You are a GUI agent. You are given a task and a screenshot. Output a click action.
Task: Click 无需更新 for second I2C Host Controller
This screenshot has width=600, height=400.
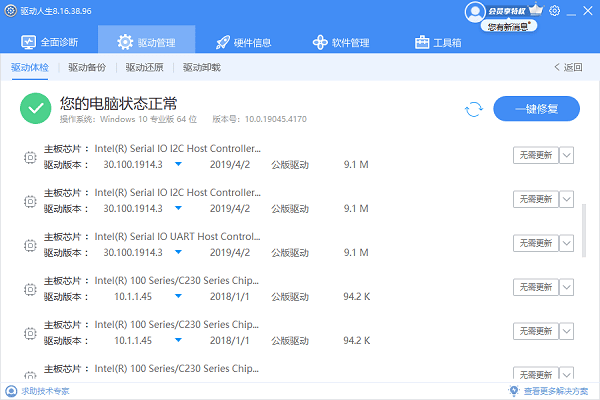(536, 199)
